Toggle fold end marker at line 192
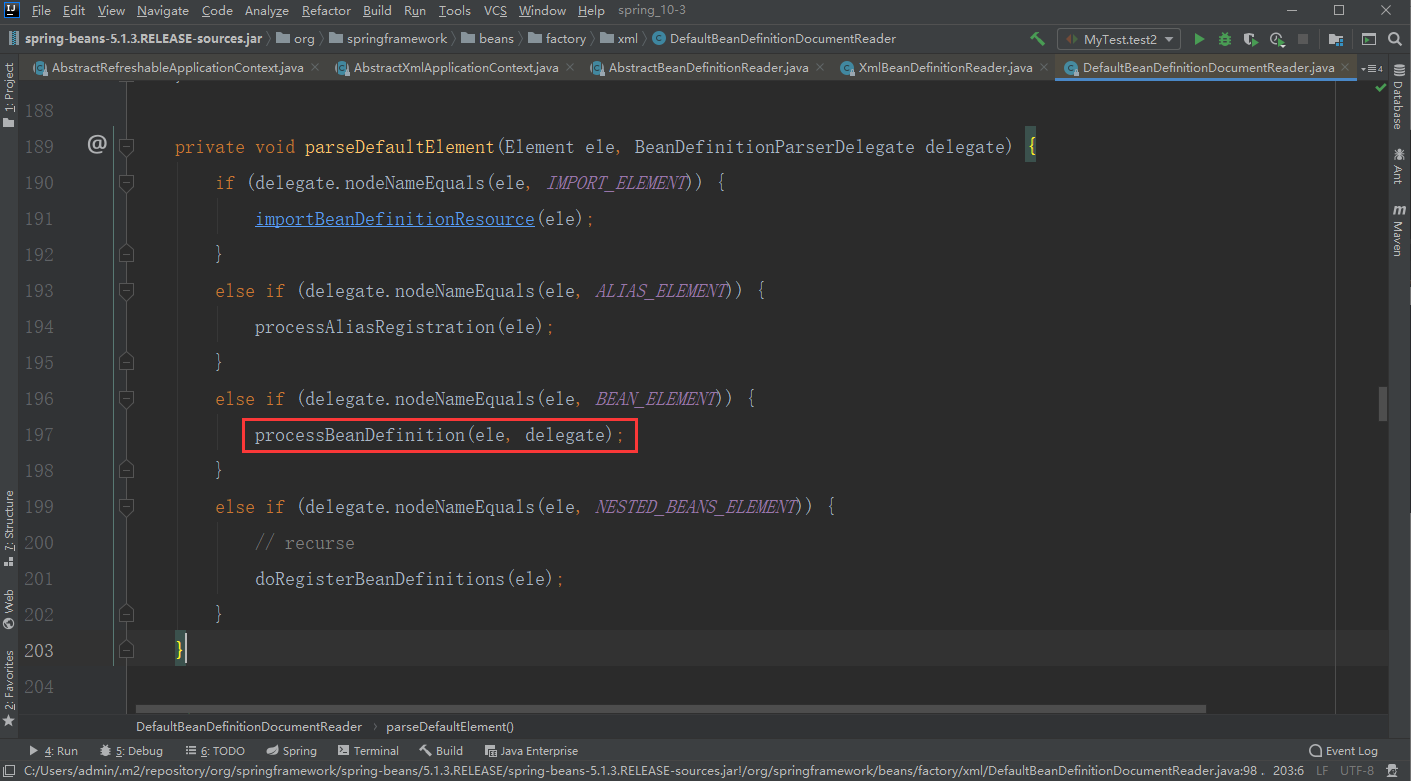1411x781 pixels. [126, 255]
